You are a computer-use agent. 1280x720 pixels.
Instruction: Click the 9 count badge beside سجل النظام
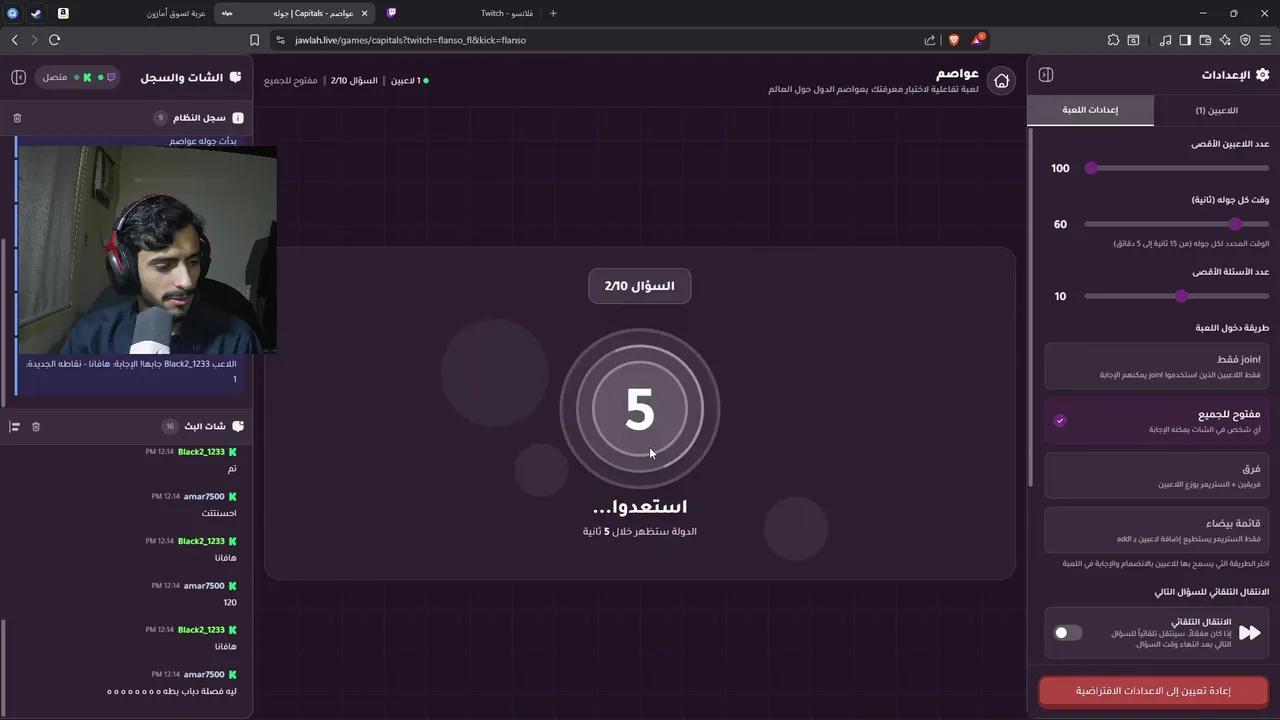pyautogui.click(x=159, y=118)
